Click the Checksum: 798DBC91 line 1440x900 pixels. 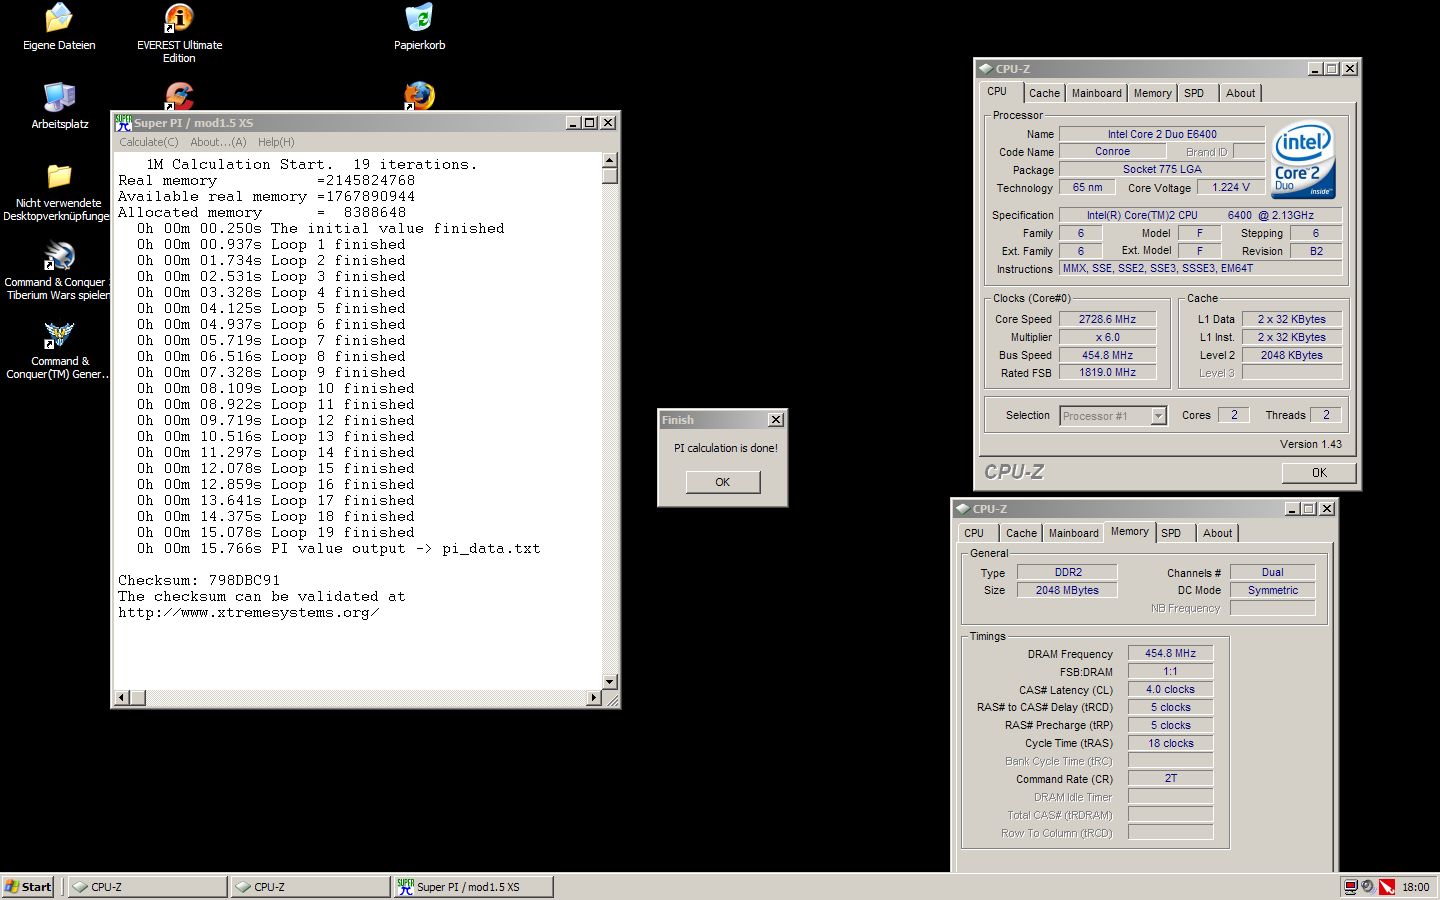click(199, 580)
